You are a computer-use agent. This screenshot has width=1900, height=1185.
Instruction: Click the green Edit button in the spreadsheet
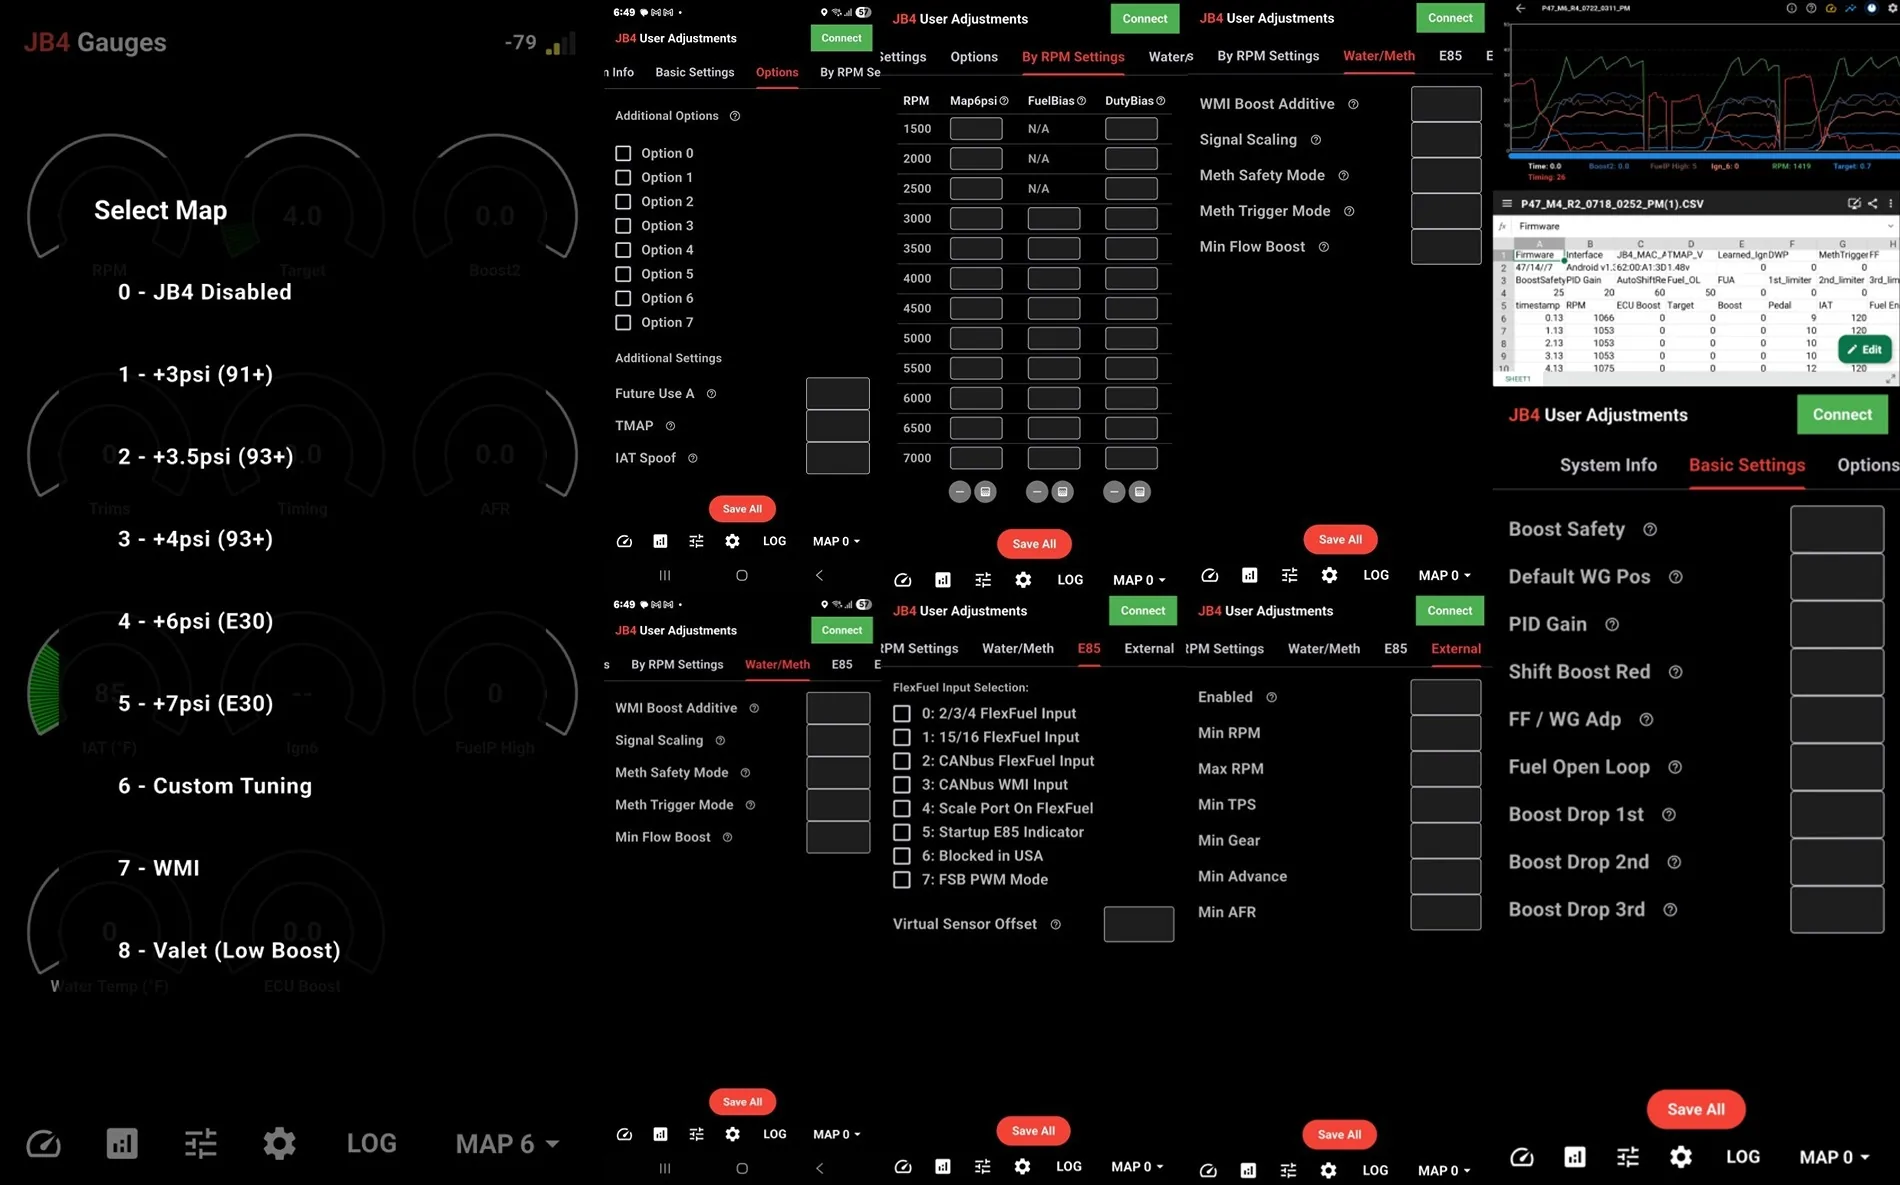tap(1865, 349)
